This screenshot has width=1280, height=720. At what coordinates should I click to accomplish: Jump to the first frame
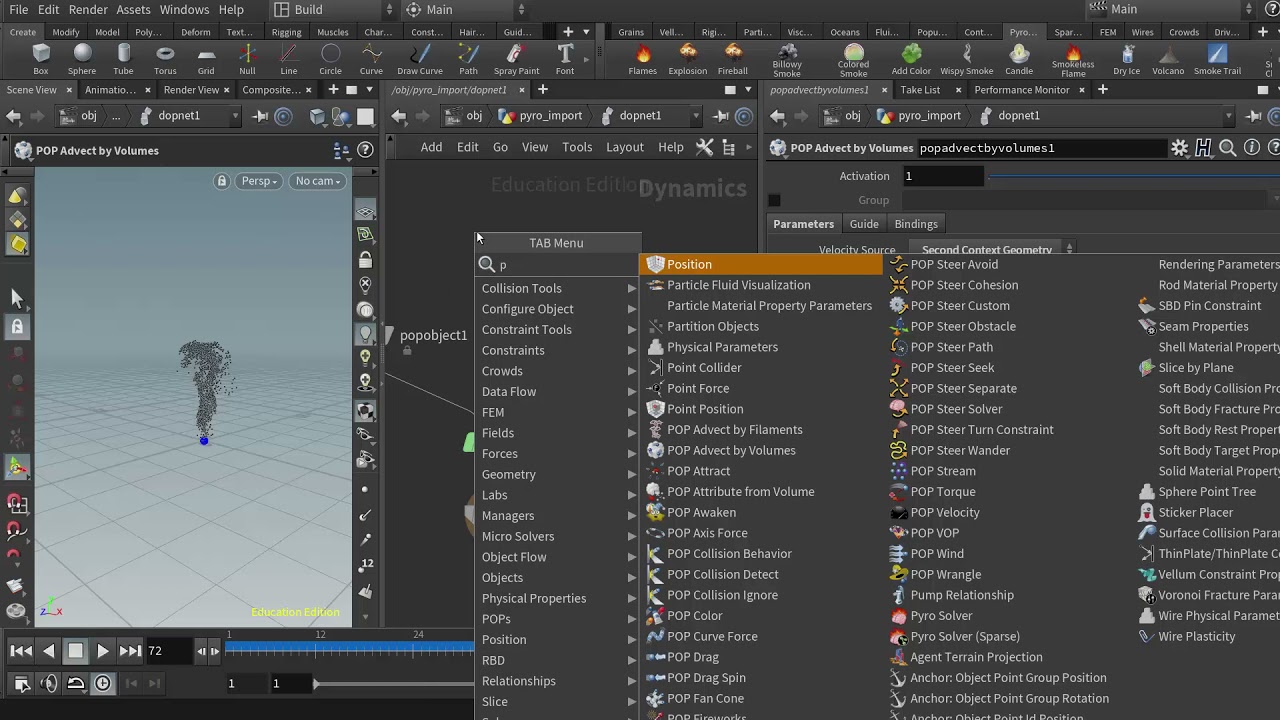coord(21,651)
